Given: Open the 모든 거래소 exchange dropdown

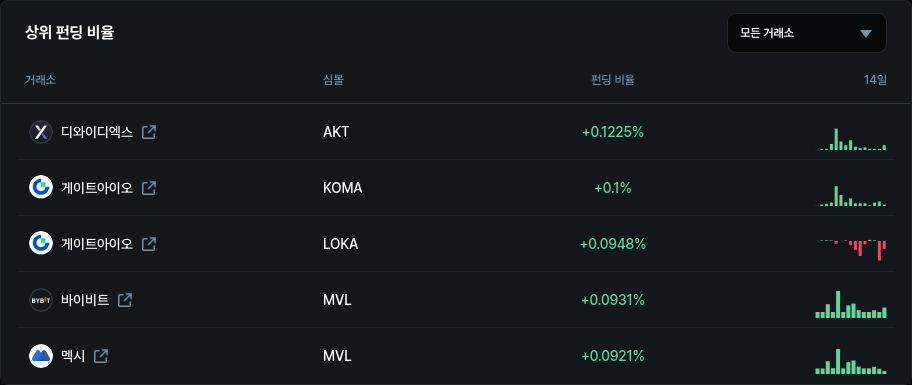Looking at the screenshot, I should (x=807, y=33).
